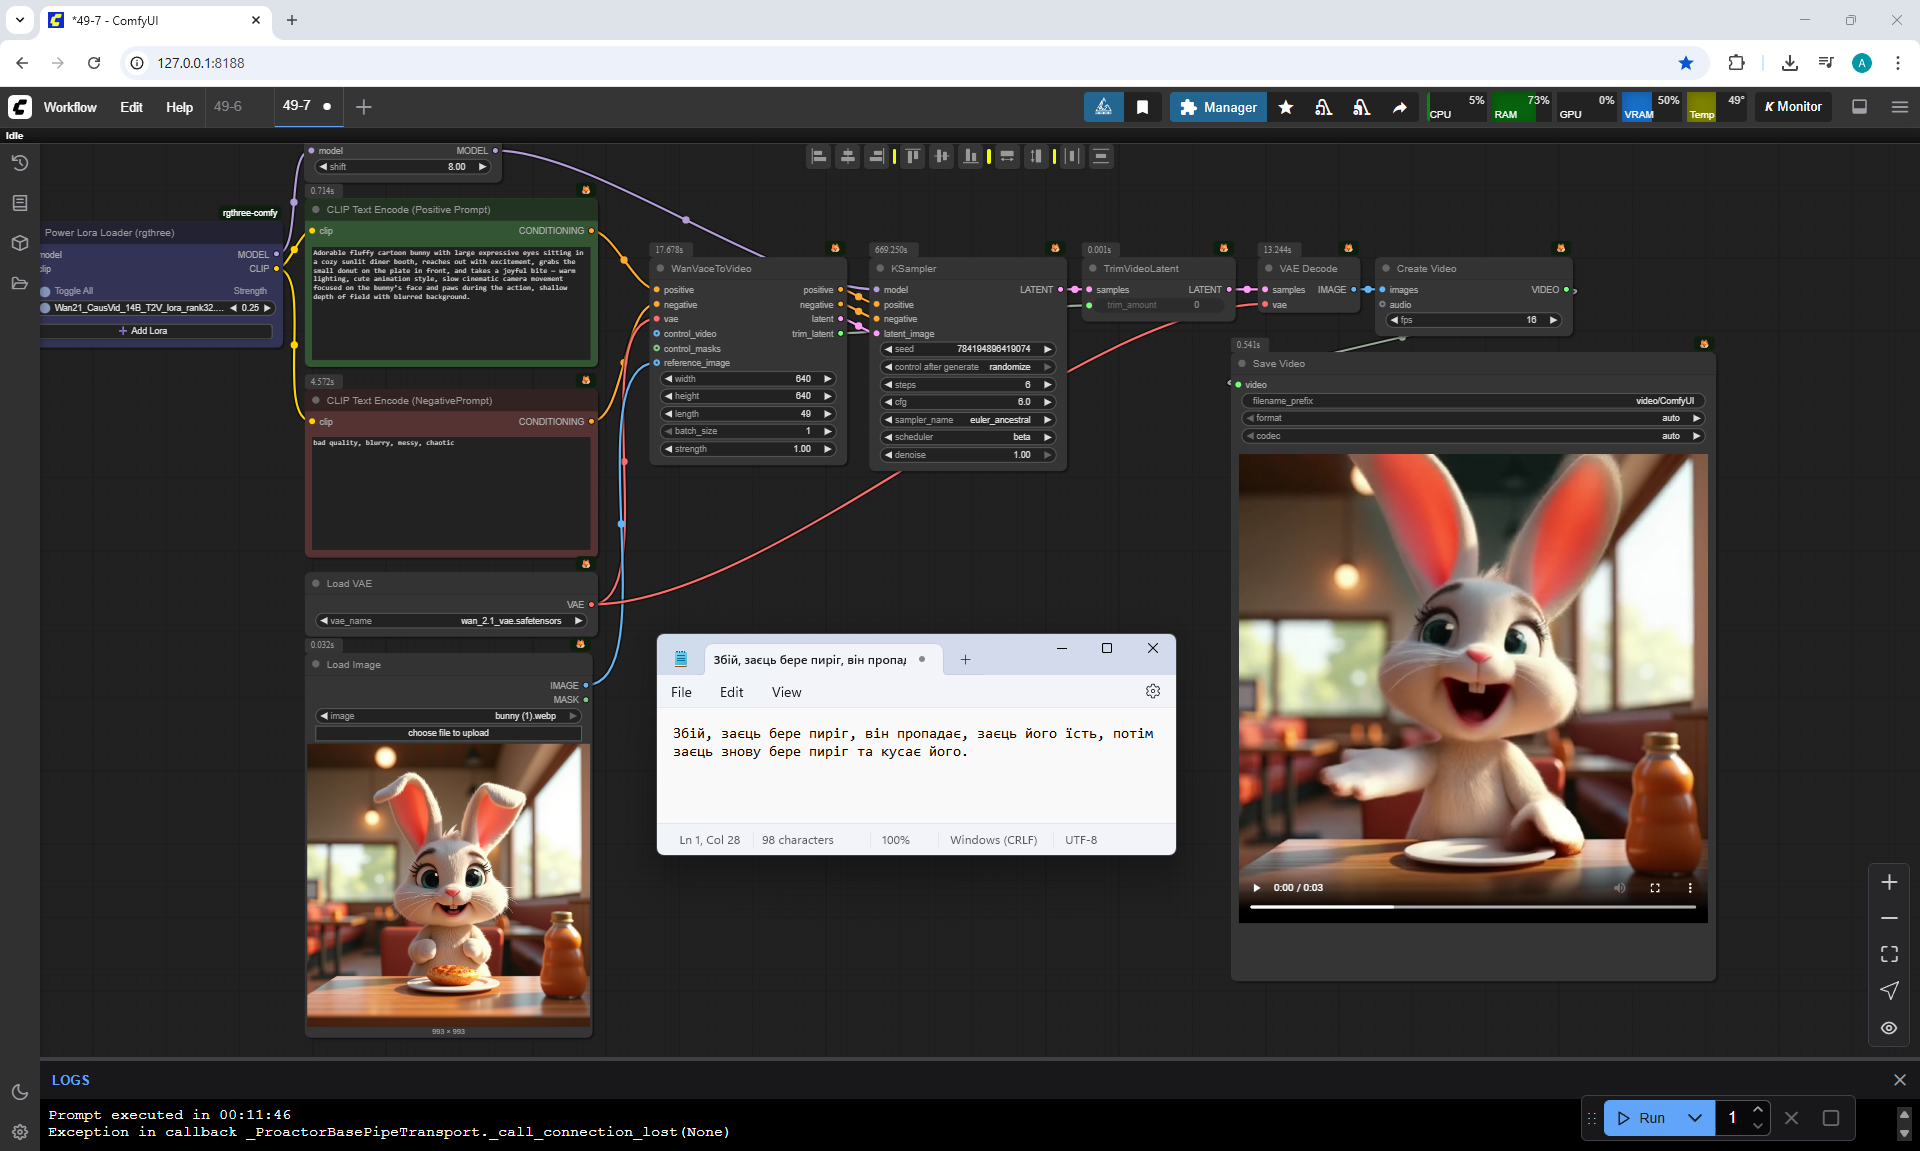
Task: Toggle the Wan21 CausVid lora on/off
Action: coord(46,308)
